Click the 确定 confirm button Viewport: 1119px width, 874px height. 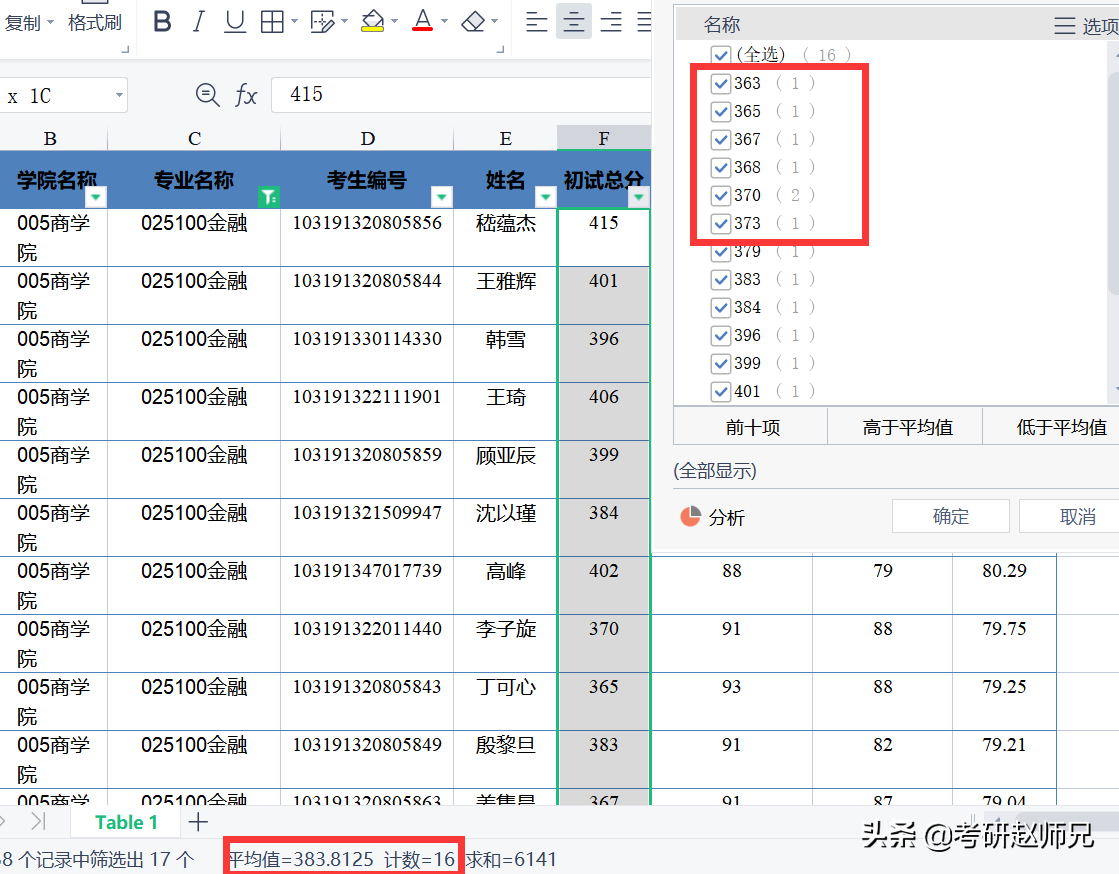949,516
